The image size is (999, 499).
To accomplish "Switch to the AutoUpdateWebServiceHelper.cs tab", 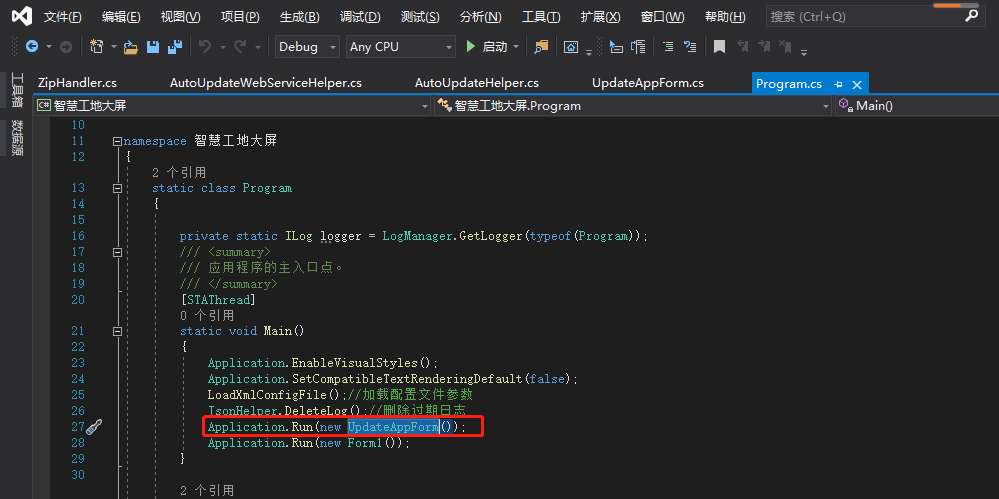I will pyautogui.click(x=266, y=83).
